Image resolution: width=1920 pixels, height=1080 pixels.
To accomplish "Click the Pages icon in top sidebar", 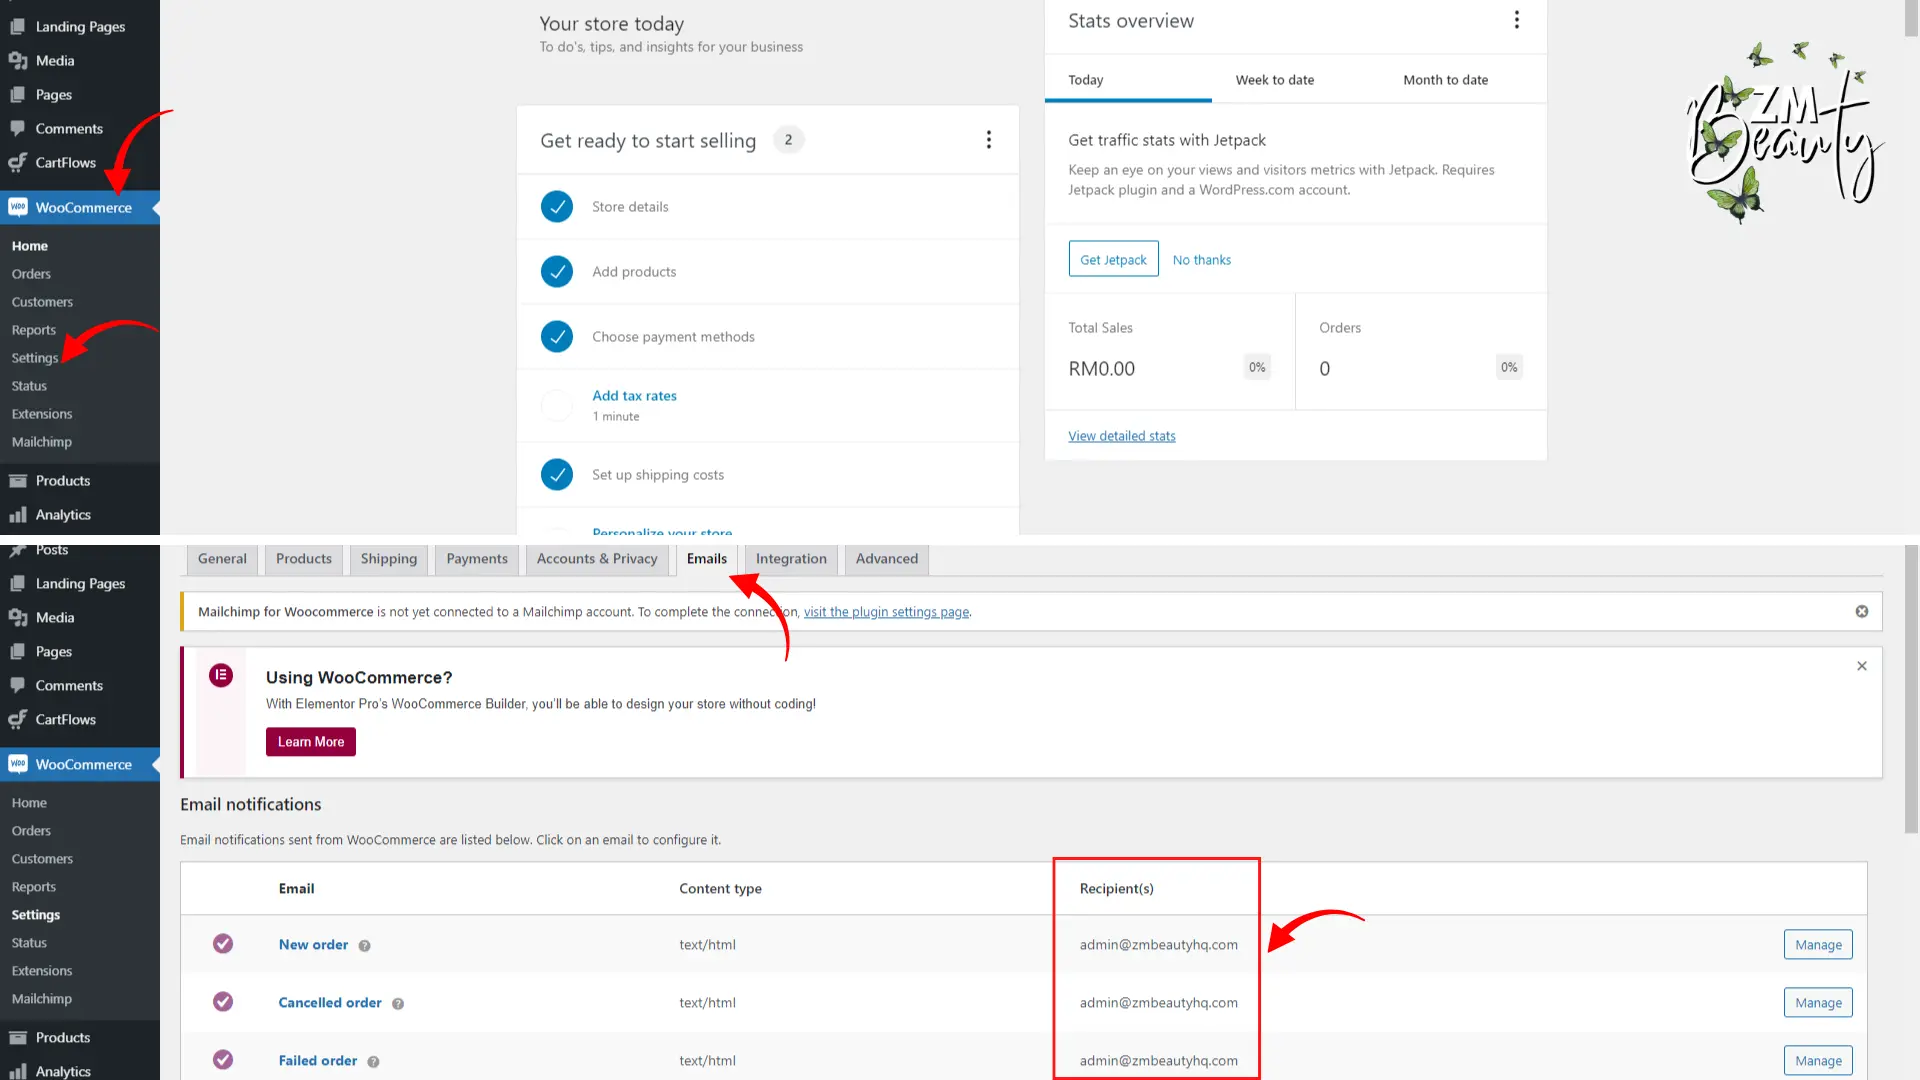I will (17, 95).
